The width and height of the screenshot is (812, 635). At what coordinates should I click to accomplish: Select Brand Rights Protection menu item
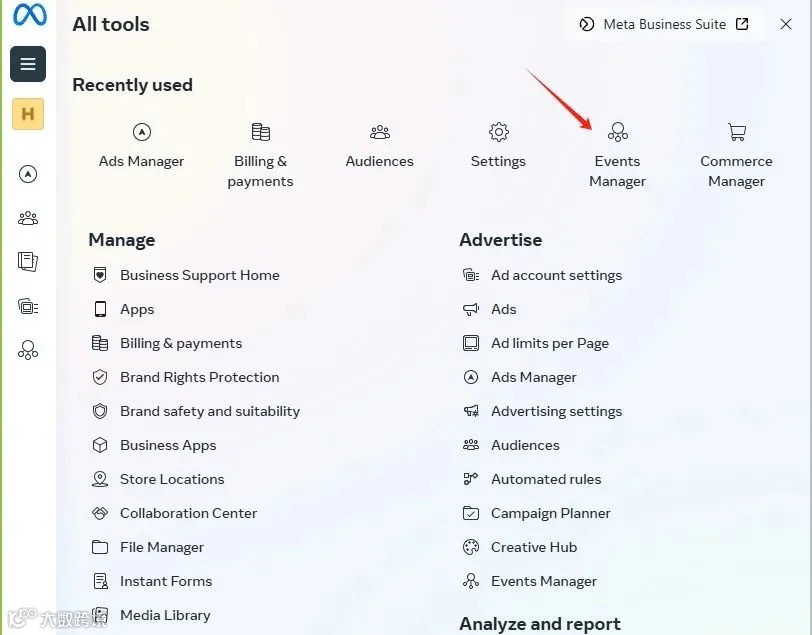199,377
